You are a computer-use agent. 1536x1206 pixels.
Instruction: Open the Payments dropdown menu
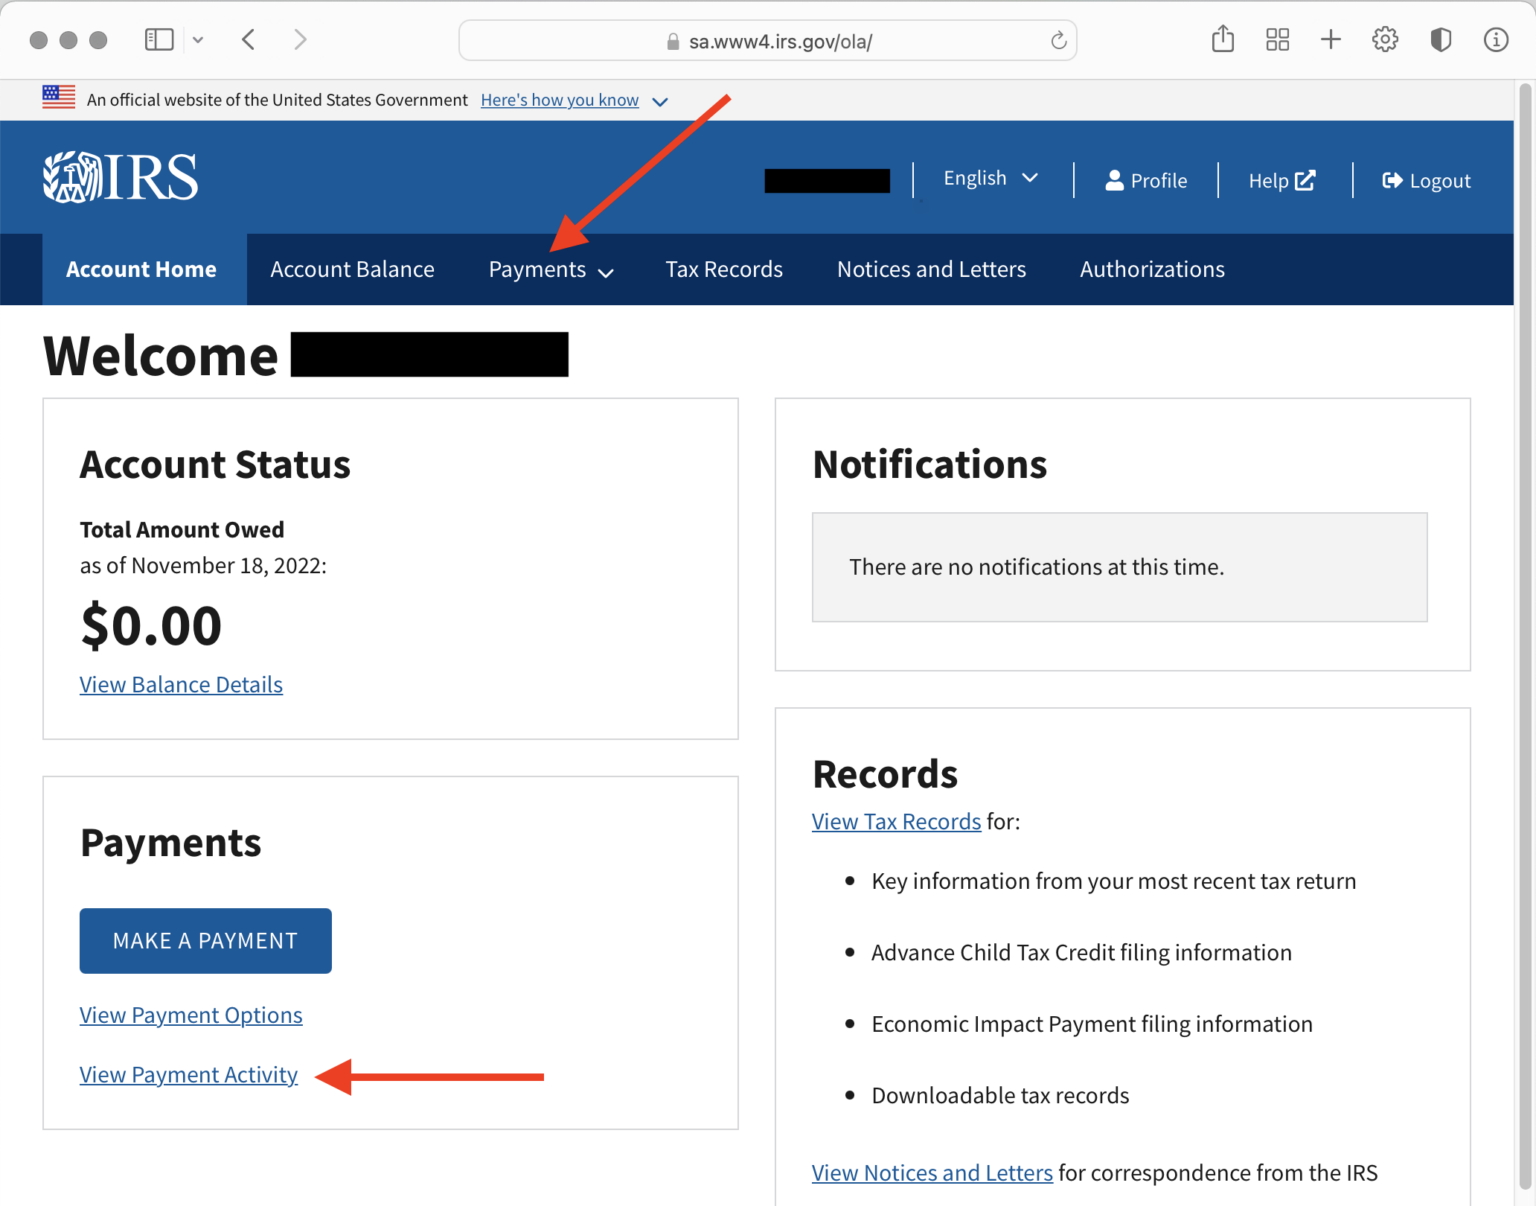[550, 269]
